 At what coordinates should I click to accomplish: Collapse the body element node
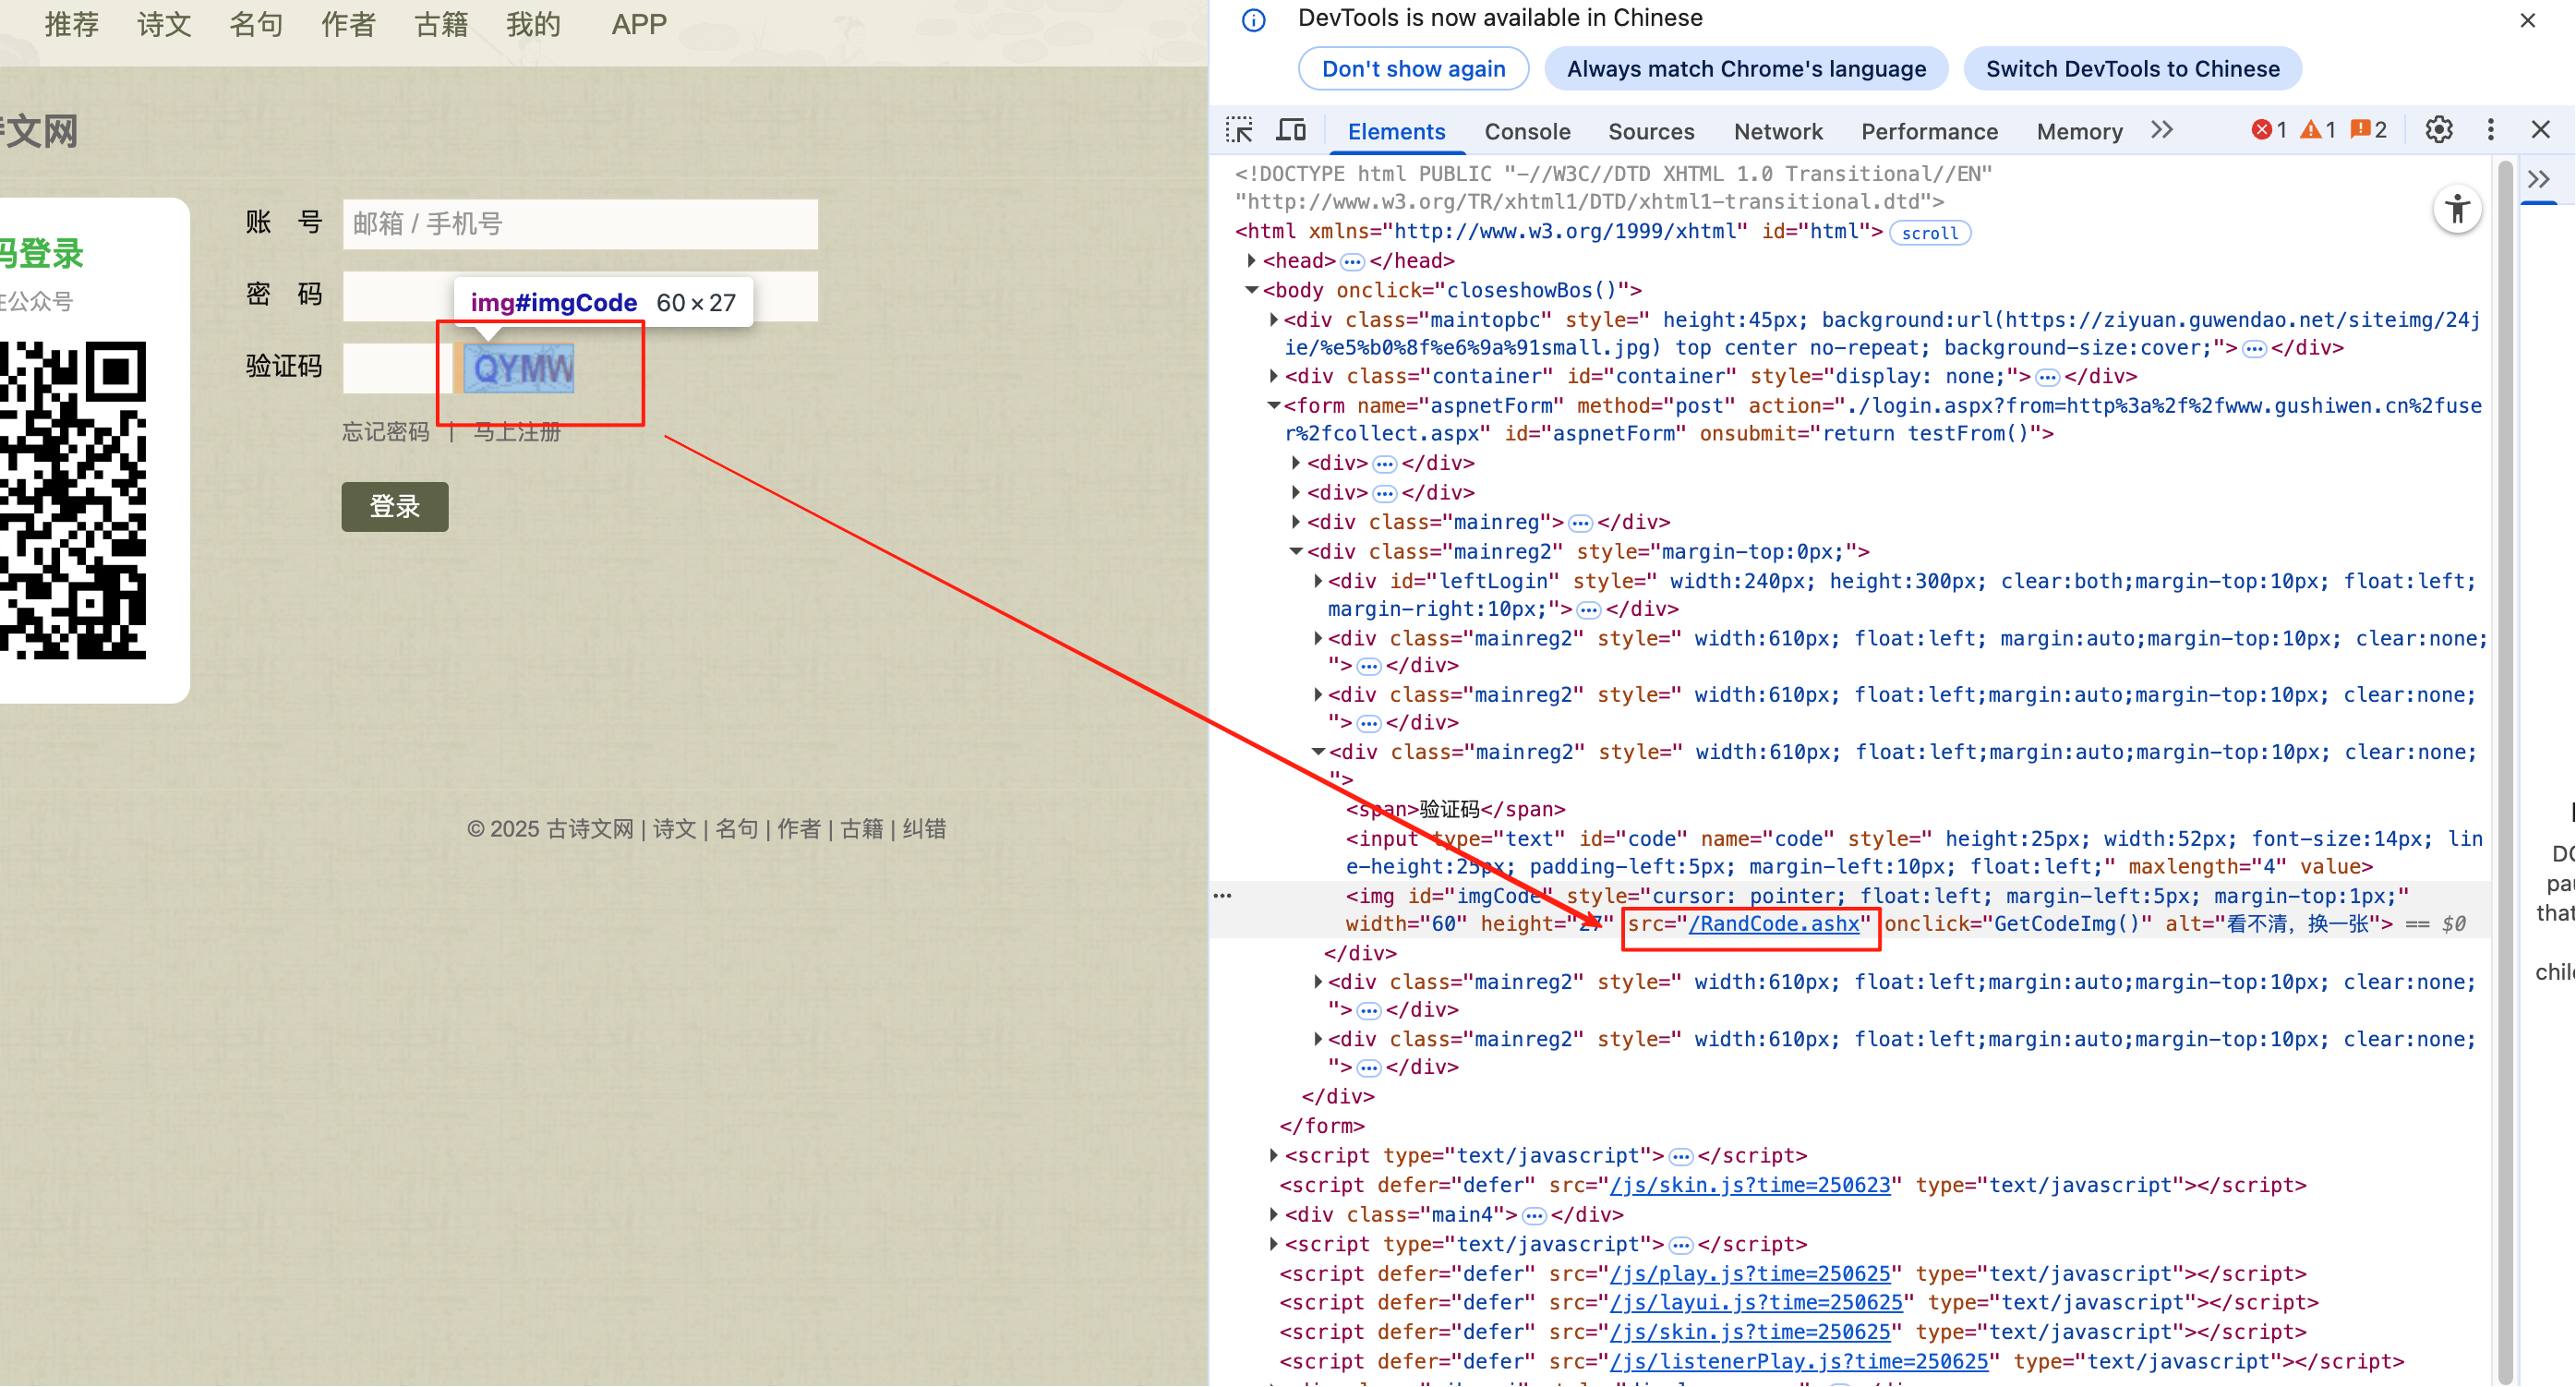pyautogui.click(x=1251, y=290)
